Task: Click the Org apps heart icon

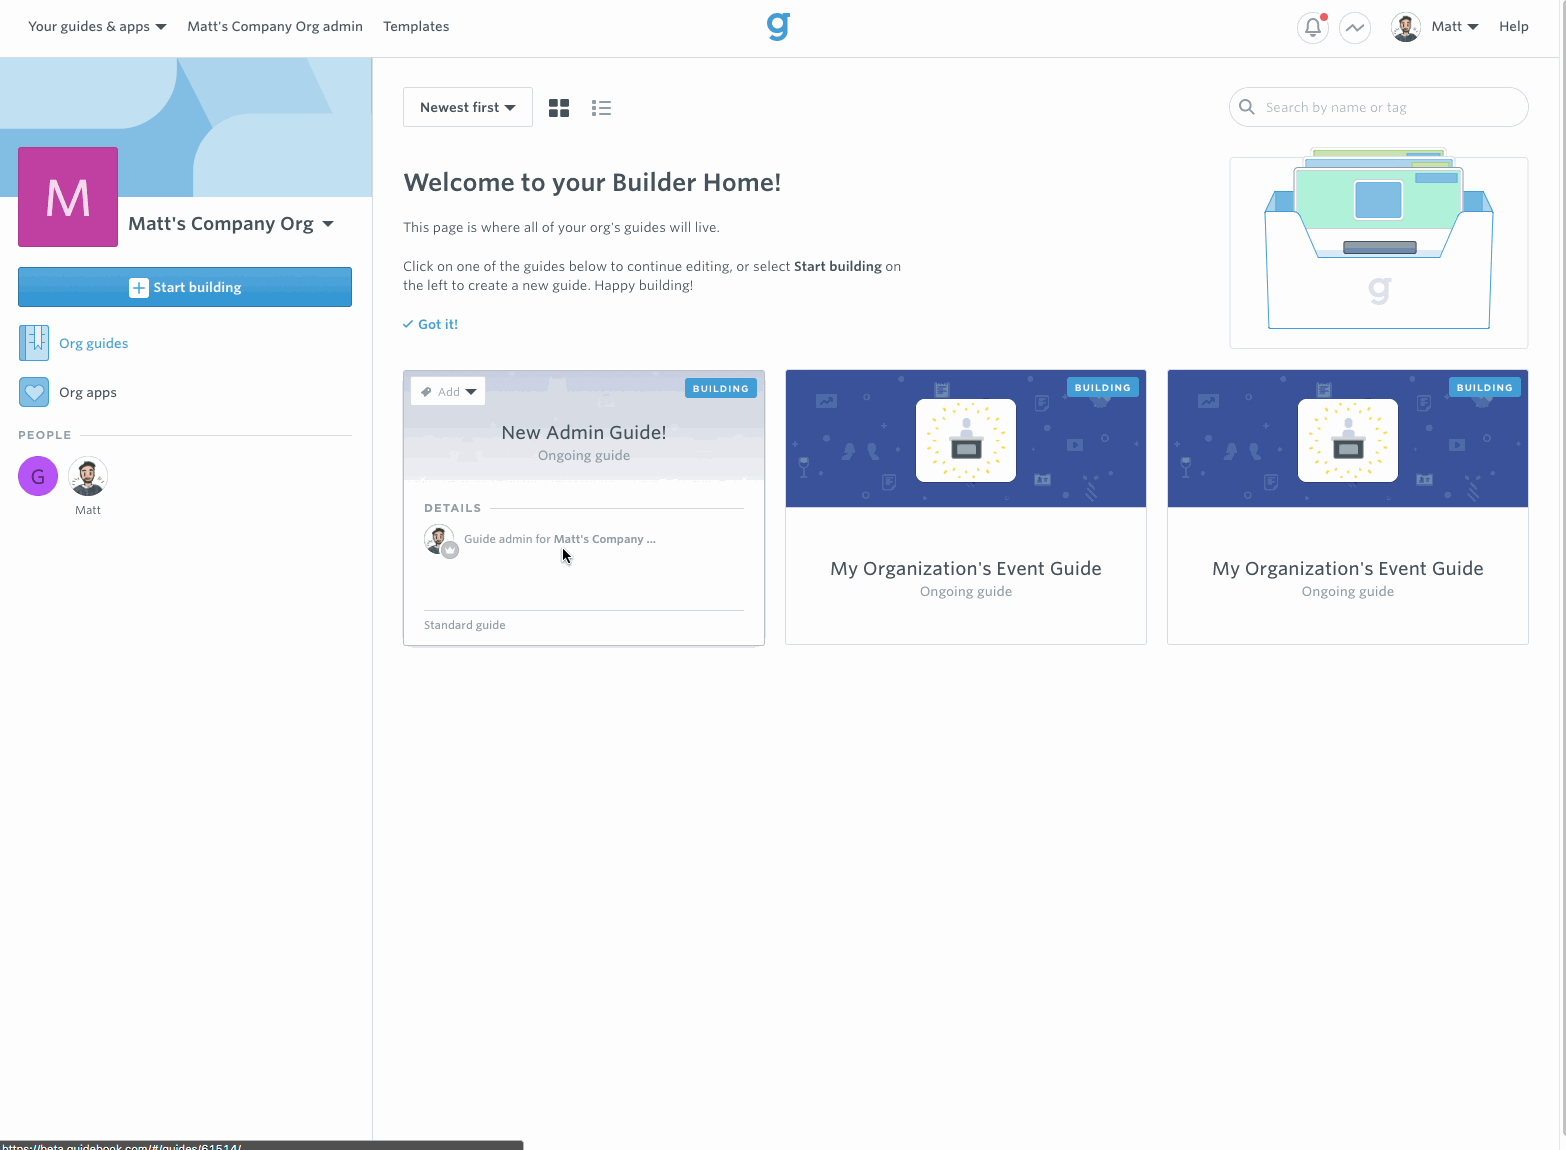Action: 34,392
